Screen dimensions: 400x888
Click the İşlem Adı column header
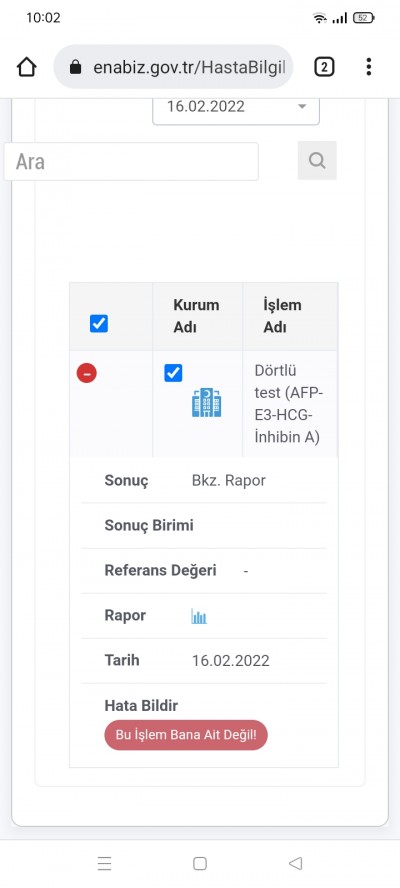click(282, 316)
